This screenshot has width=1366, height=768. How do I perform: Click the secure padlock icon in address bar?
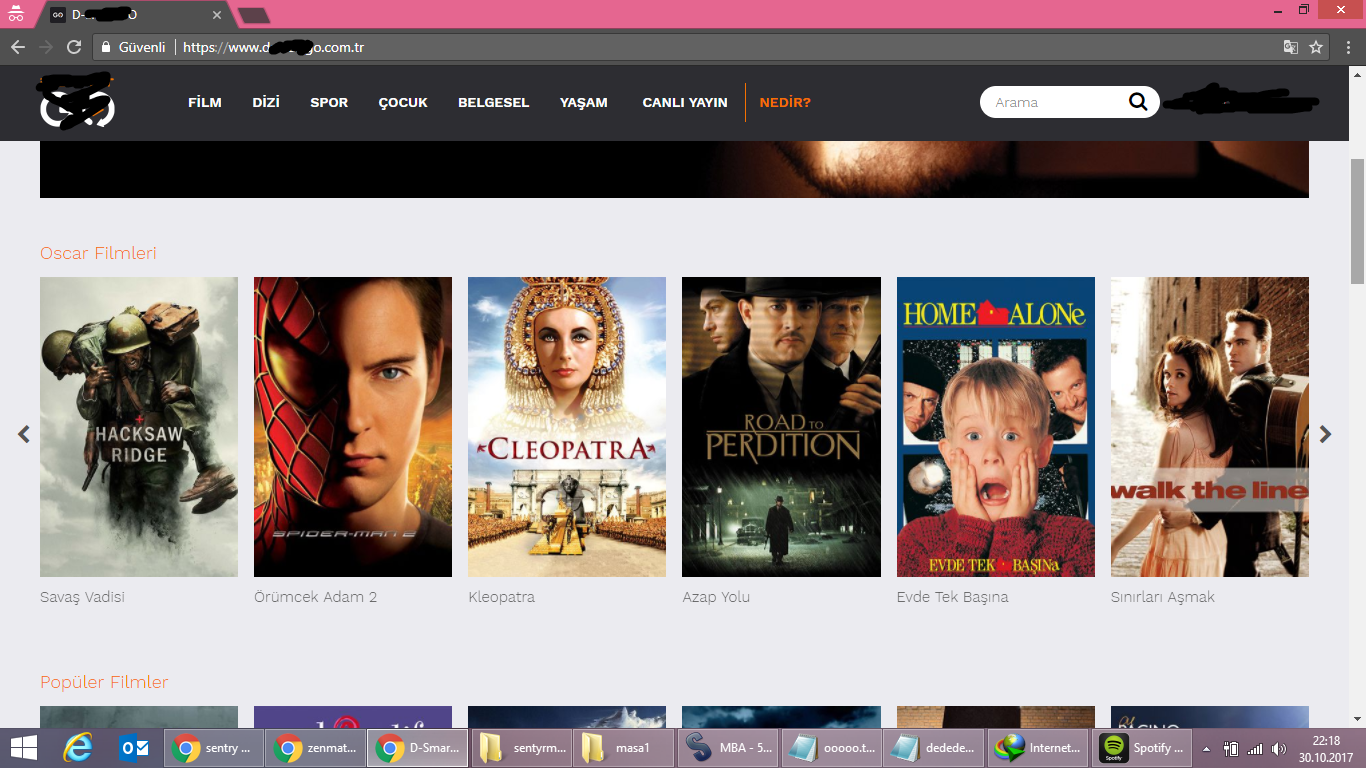coord(106,47)
